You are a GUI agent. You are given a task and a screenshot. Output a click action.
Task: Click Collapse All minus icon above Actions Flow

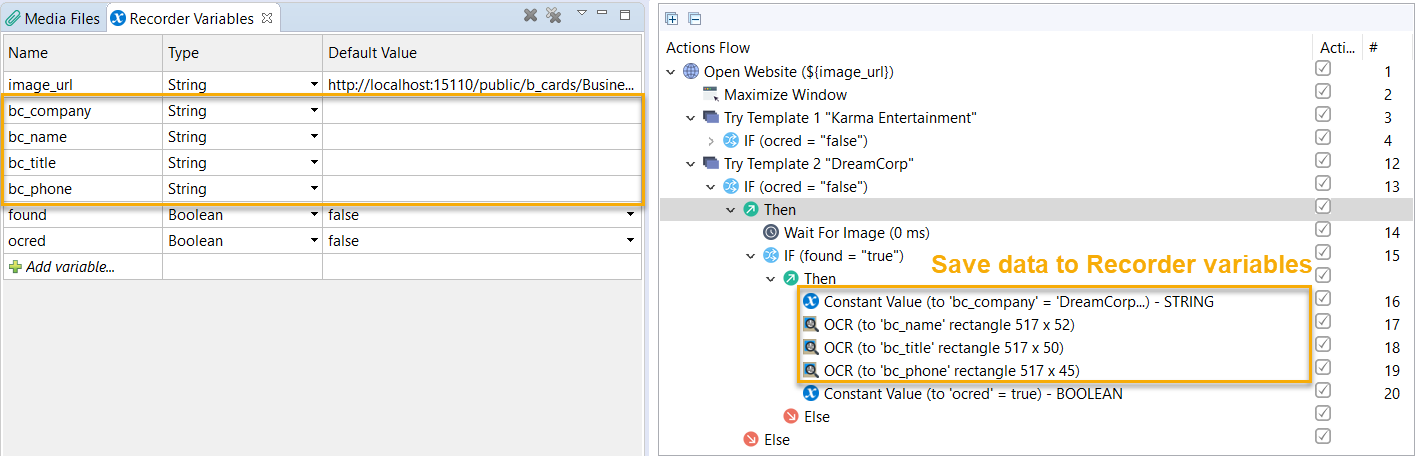click(694, 18)
